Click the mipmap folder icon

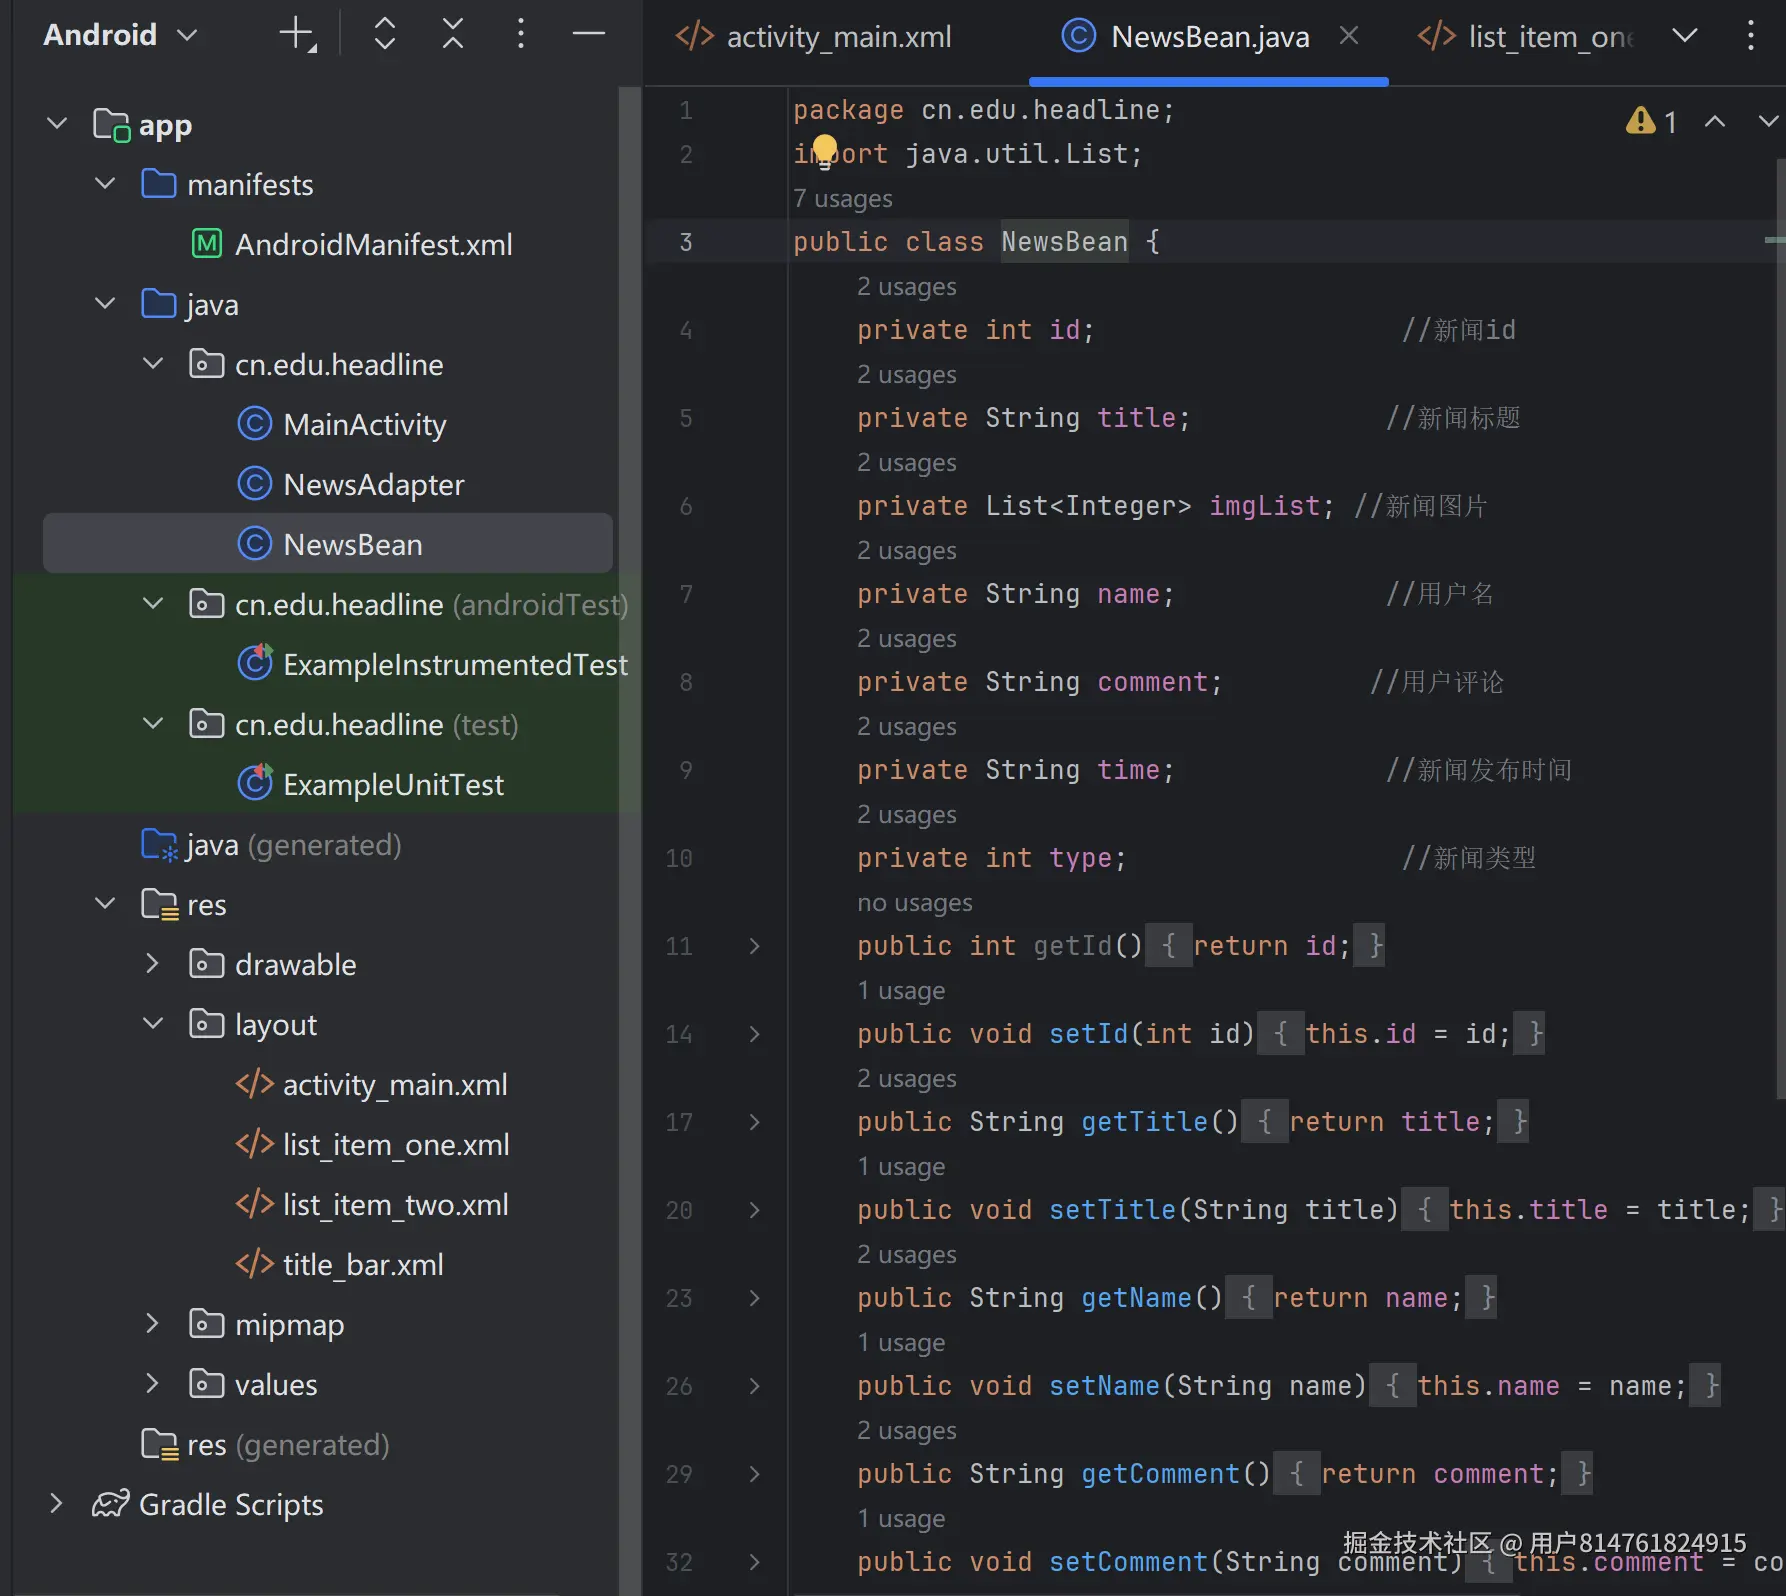pyautogui.click(x=206, y=1324)
